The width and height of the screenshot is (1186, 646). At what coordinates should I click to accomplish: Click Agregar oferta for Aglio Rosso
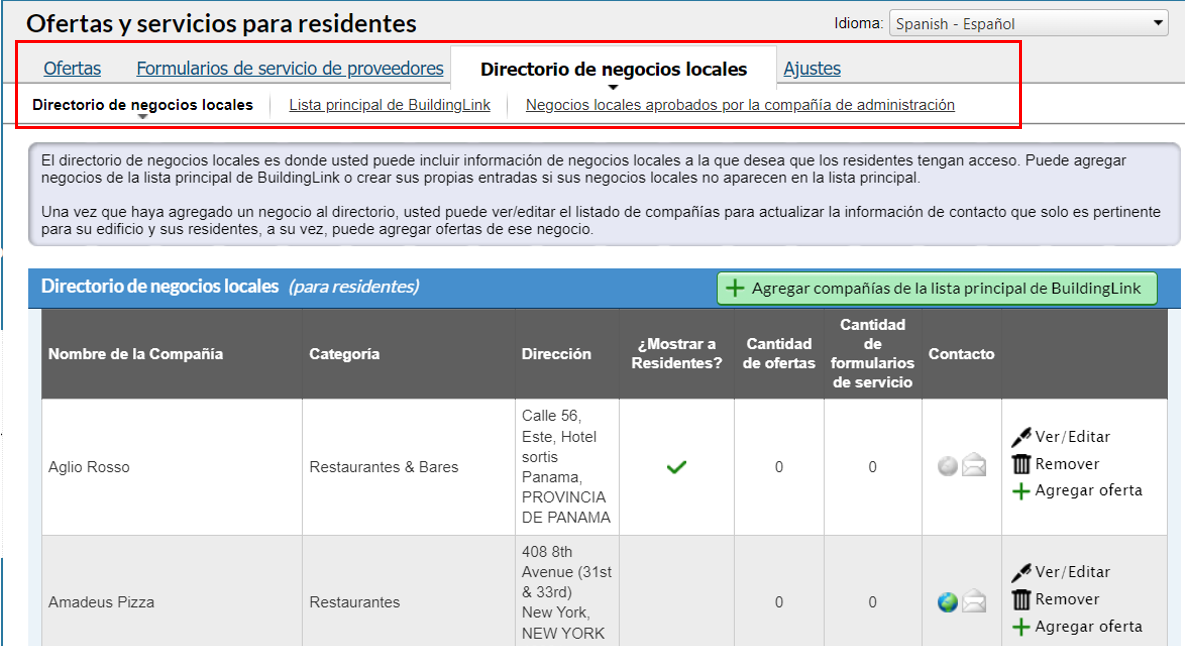[1088, 490]
